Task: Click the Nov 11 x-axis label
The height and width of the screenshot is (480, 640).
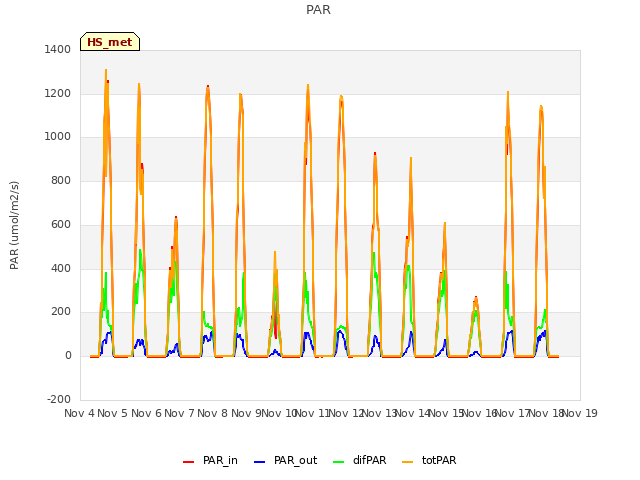Action: click(313, 413)
